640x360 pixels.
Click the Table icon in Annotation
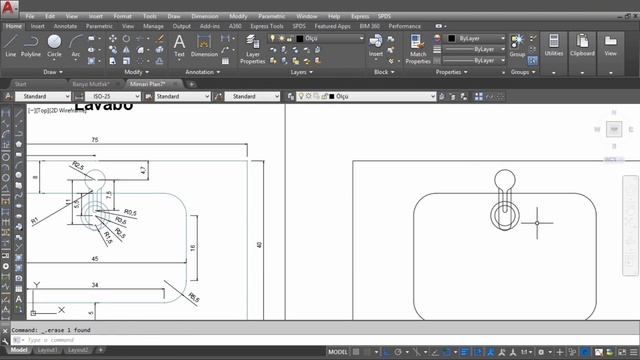(x=225, y=61)
